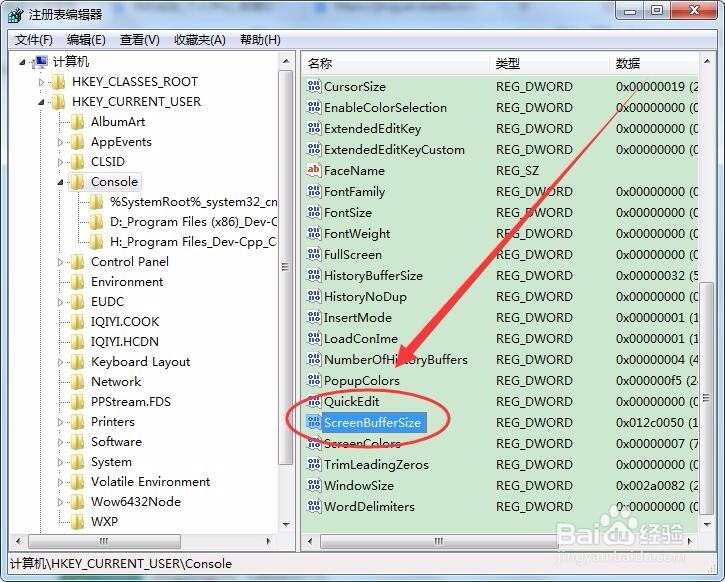Click the HKEY_CLASSES_ROOT folder icon
Screen dimensions: 725x582
58,82
